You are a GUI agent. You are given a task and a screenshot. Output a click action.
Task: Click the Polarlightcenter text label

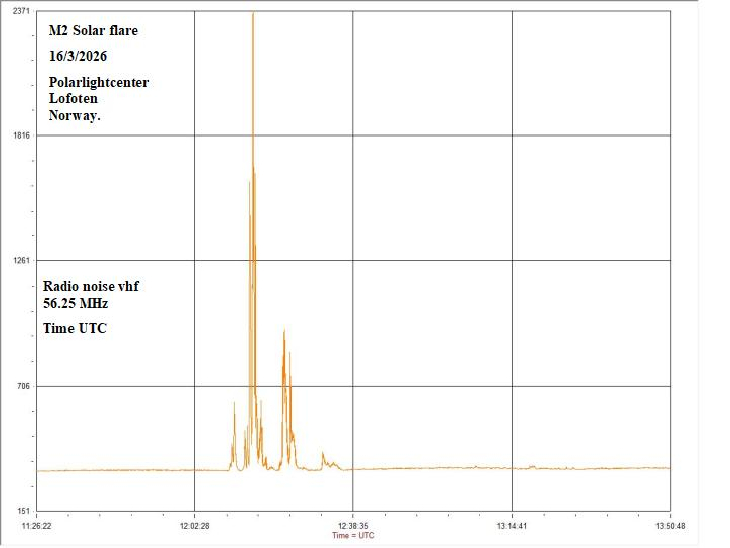click(98, 82)
